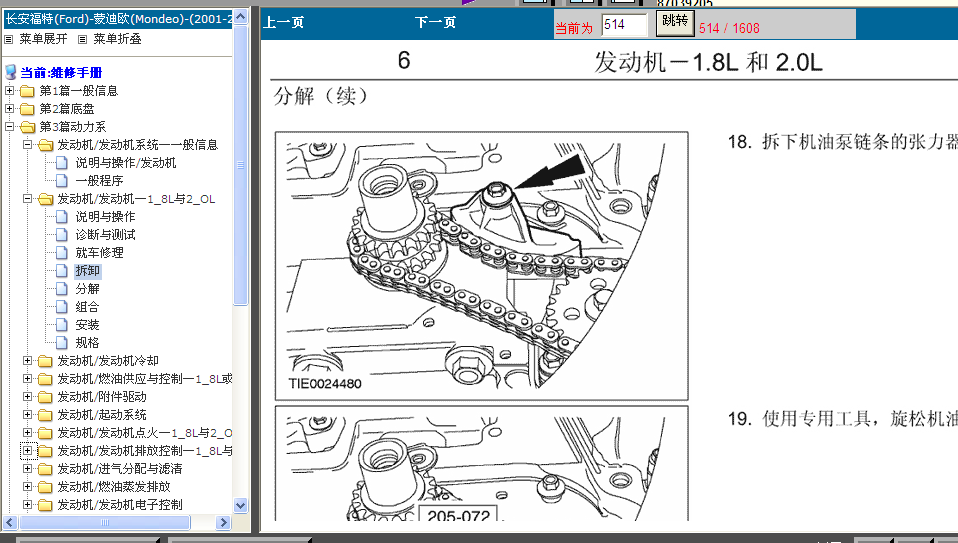Viewport: 958px width, 543px height.
Task: Click folder icon of 发动机/发动机冷却
Action: [x=45, y=361]
